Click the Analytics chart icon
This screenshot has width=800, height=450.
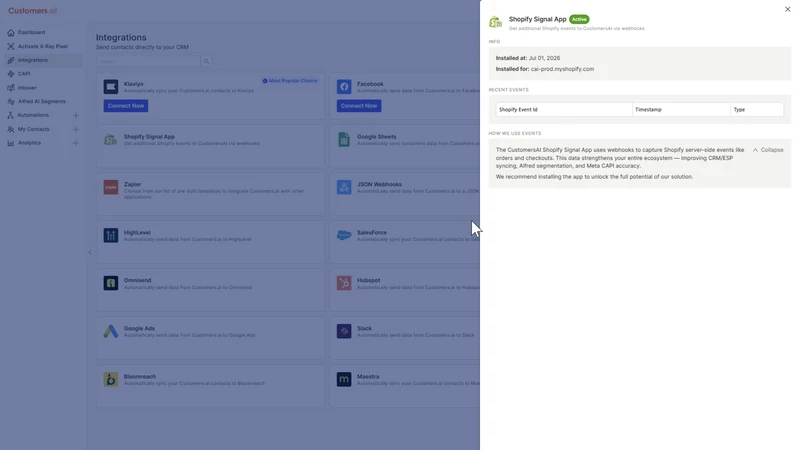(11, 143)
